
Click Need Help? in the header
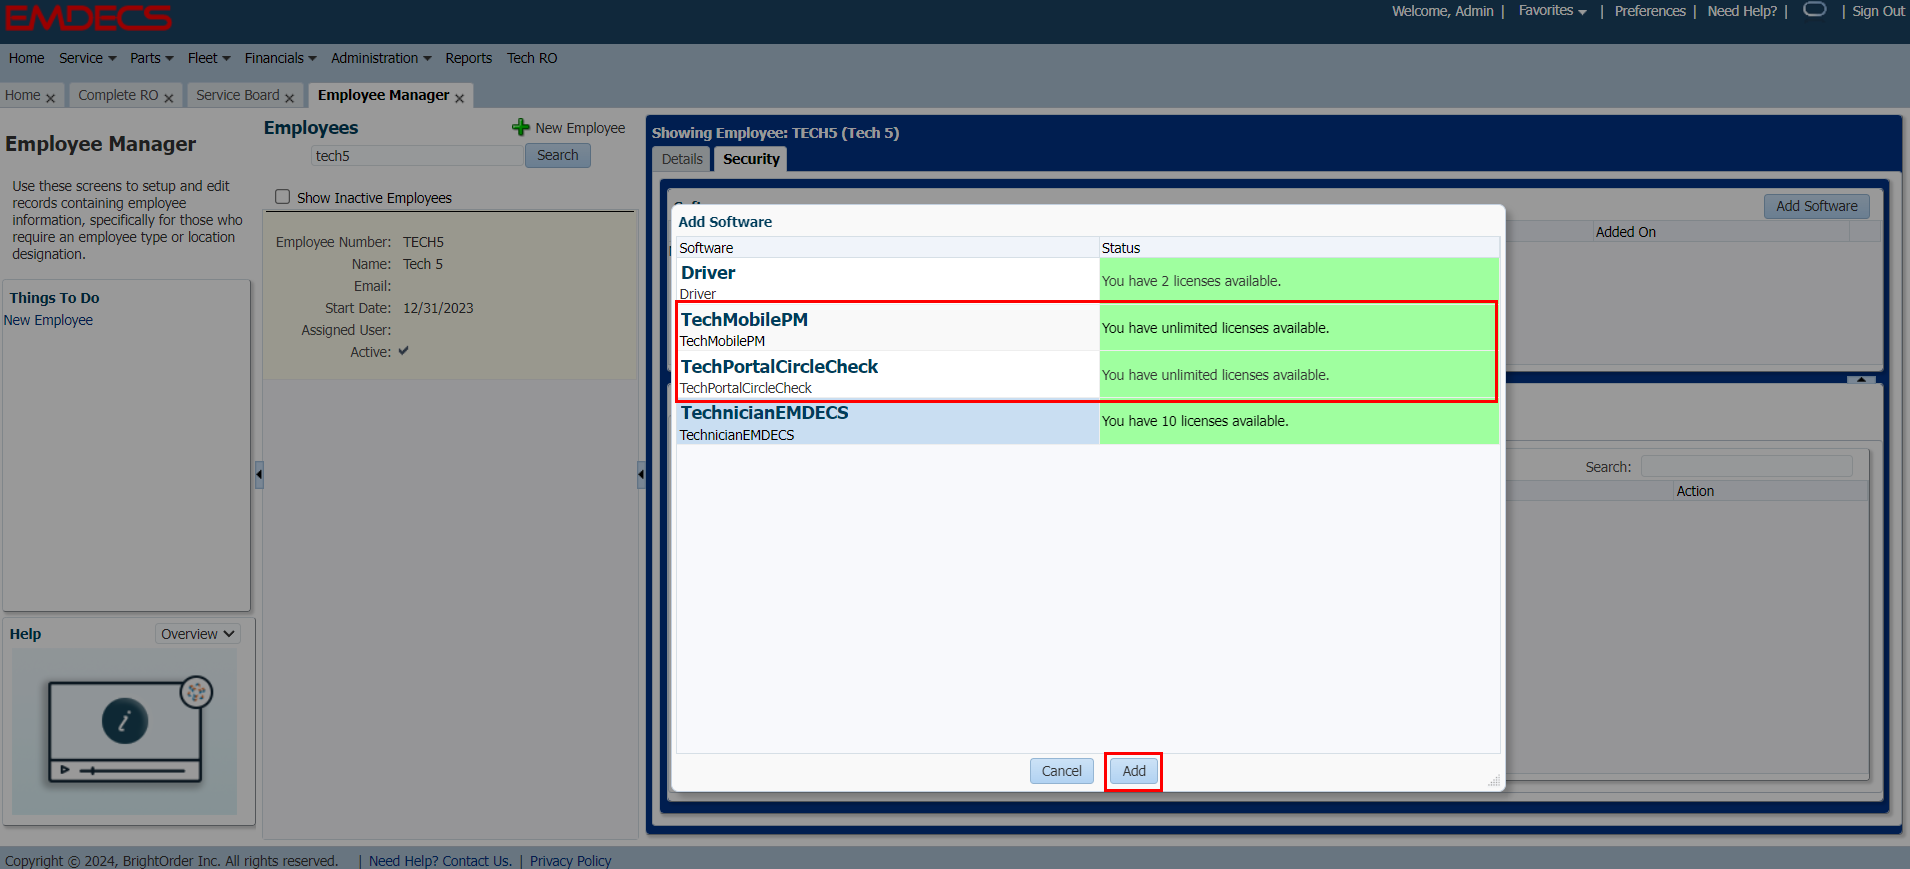pyautogui.click(x=1742, y=11)
